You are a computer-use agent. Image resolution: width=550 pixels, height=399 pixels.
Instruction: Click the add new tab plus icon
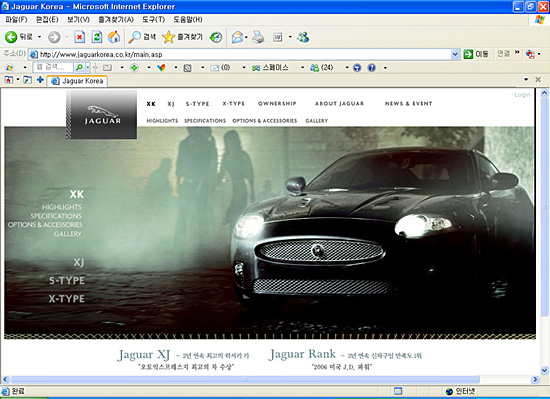pos(40,80)
